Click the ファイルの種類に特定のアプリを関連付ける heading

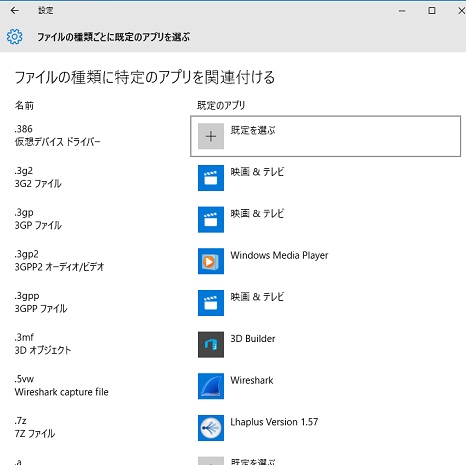click(145, 77)
